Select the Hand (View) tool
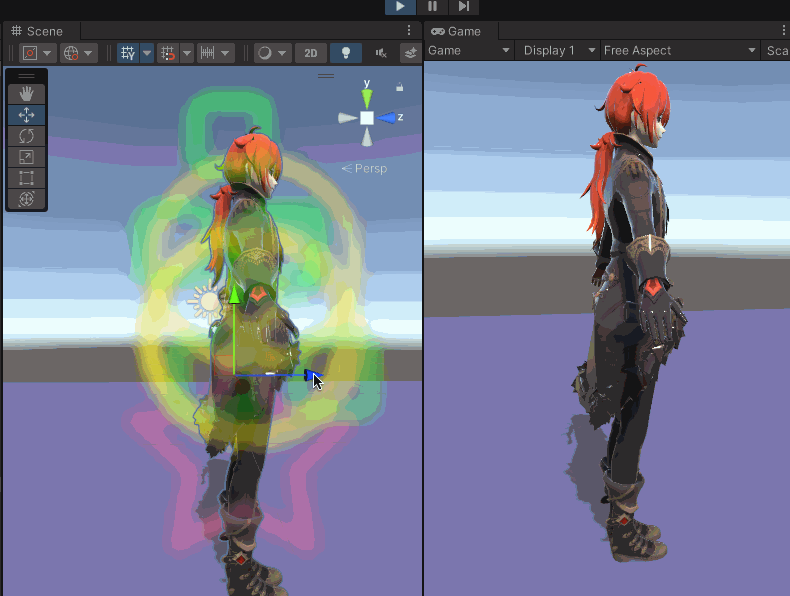 pyautogui.click(x=27, y=94)
